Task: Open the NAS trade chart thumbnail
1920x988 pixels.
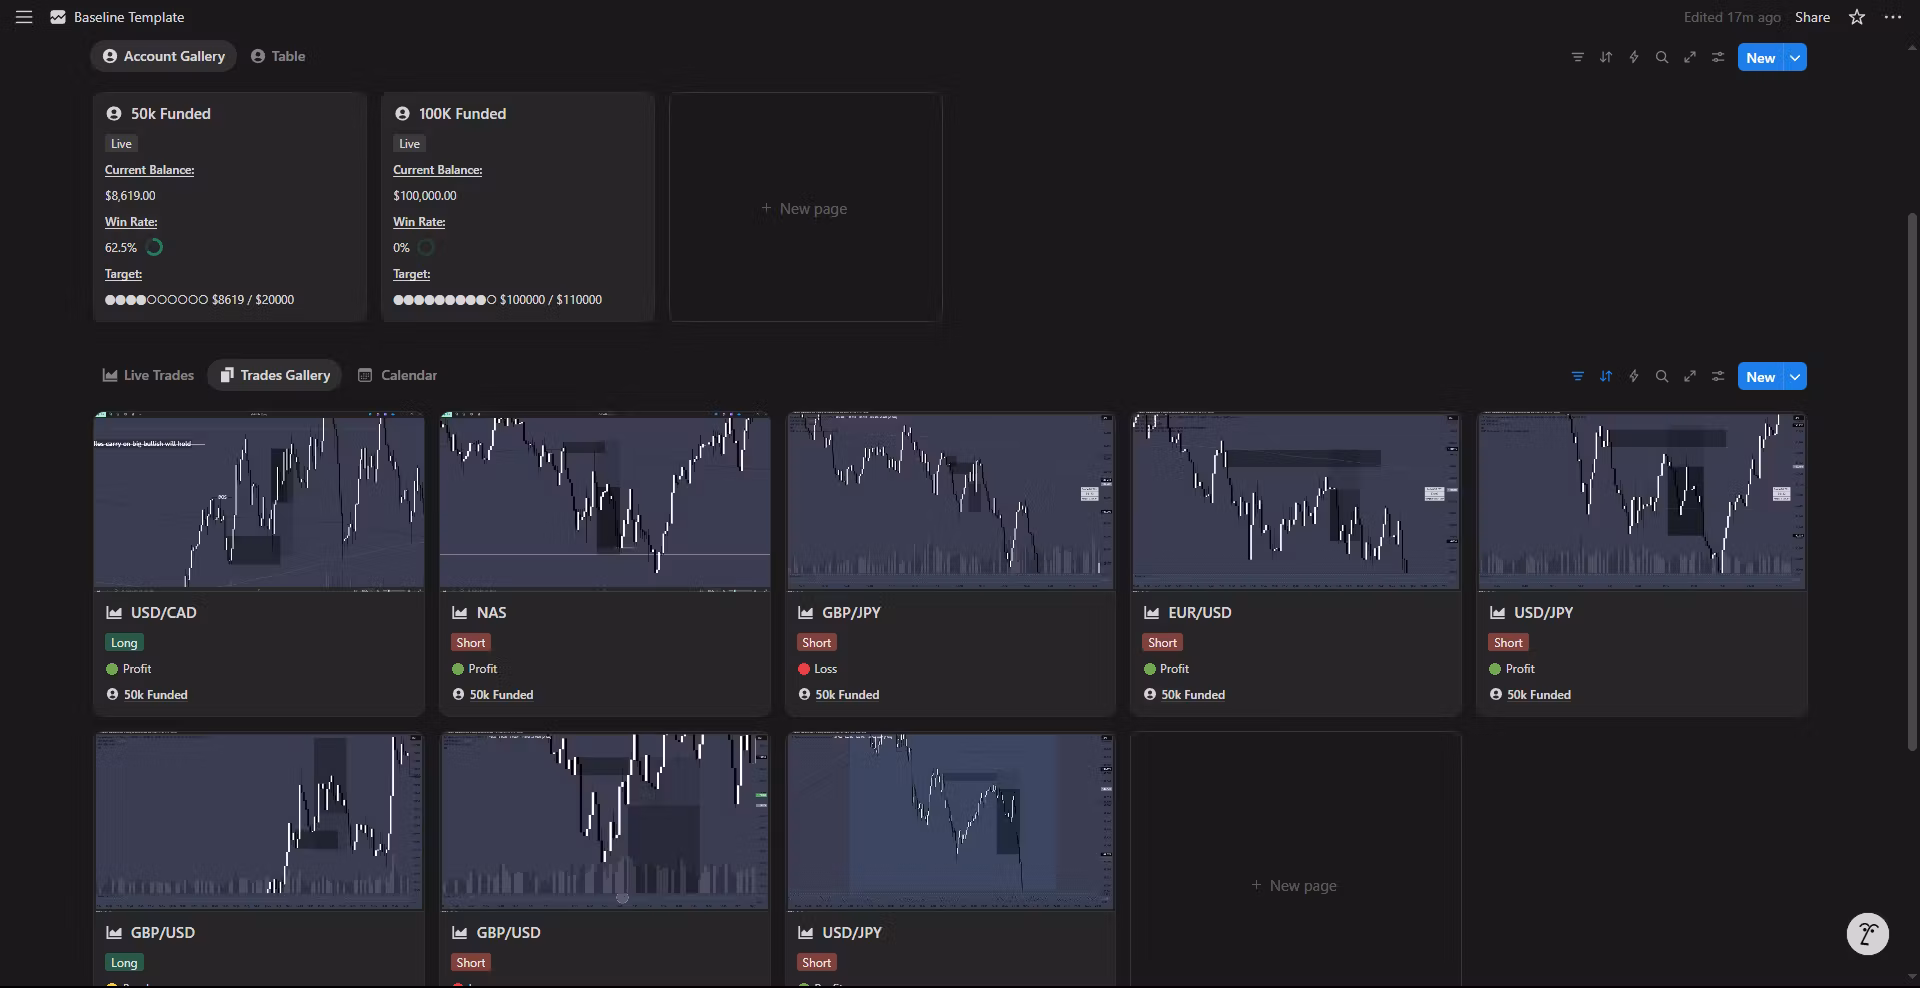Action: click(x=604, y=502)
